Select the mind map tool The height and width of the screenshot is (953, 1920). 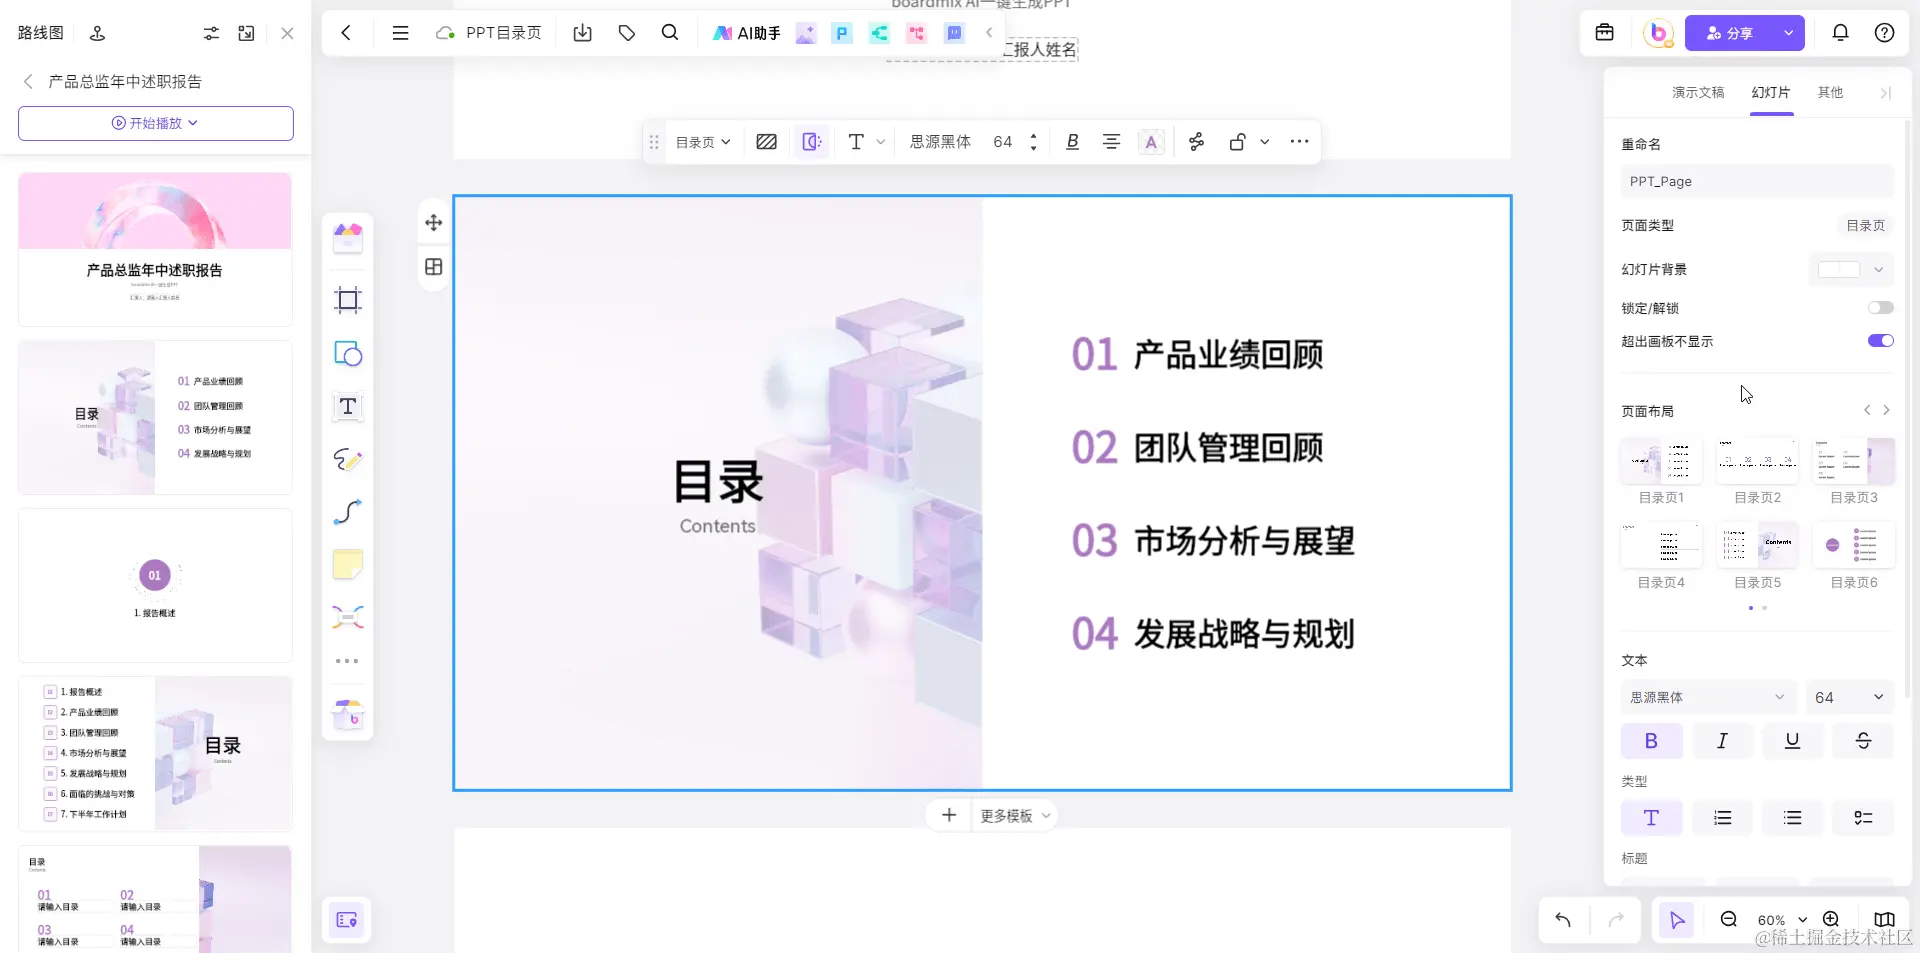(347, 616)
